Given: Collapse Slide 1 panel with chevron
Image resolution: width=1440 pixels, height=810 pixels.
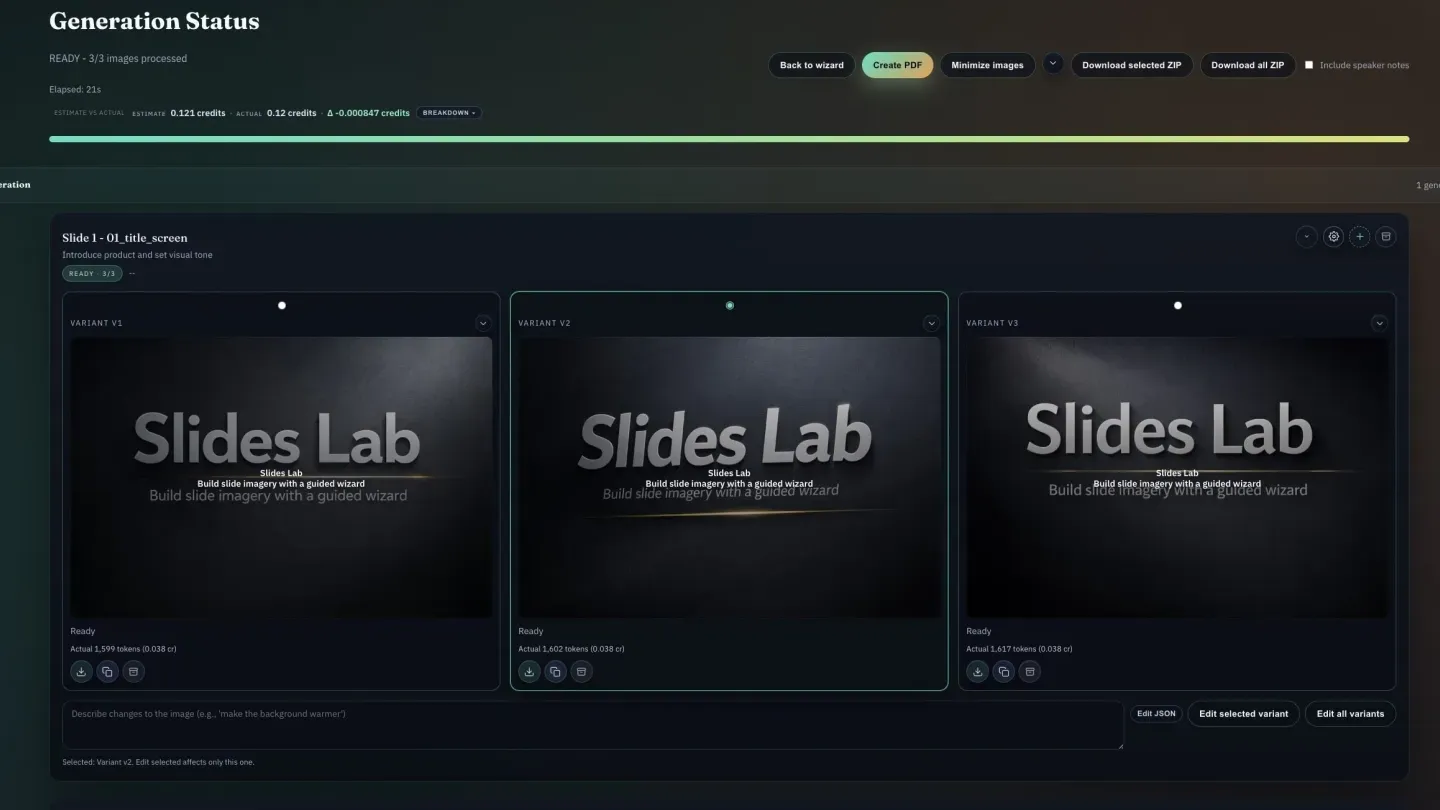Looking at the screenshot, I should point(1306,237).
